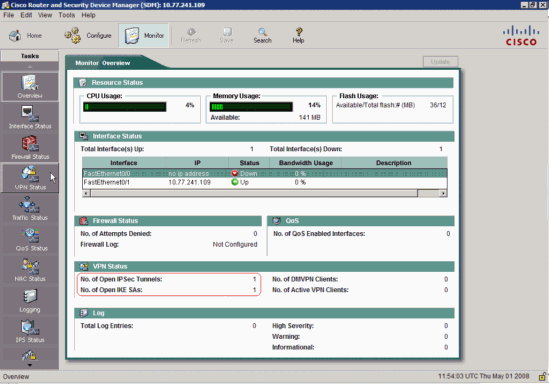
Task: Open the Logging task
Action: tap(30, 300)
